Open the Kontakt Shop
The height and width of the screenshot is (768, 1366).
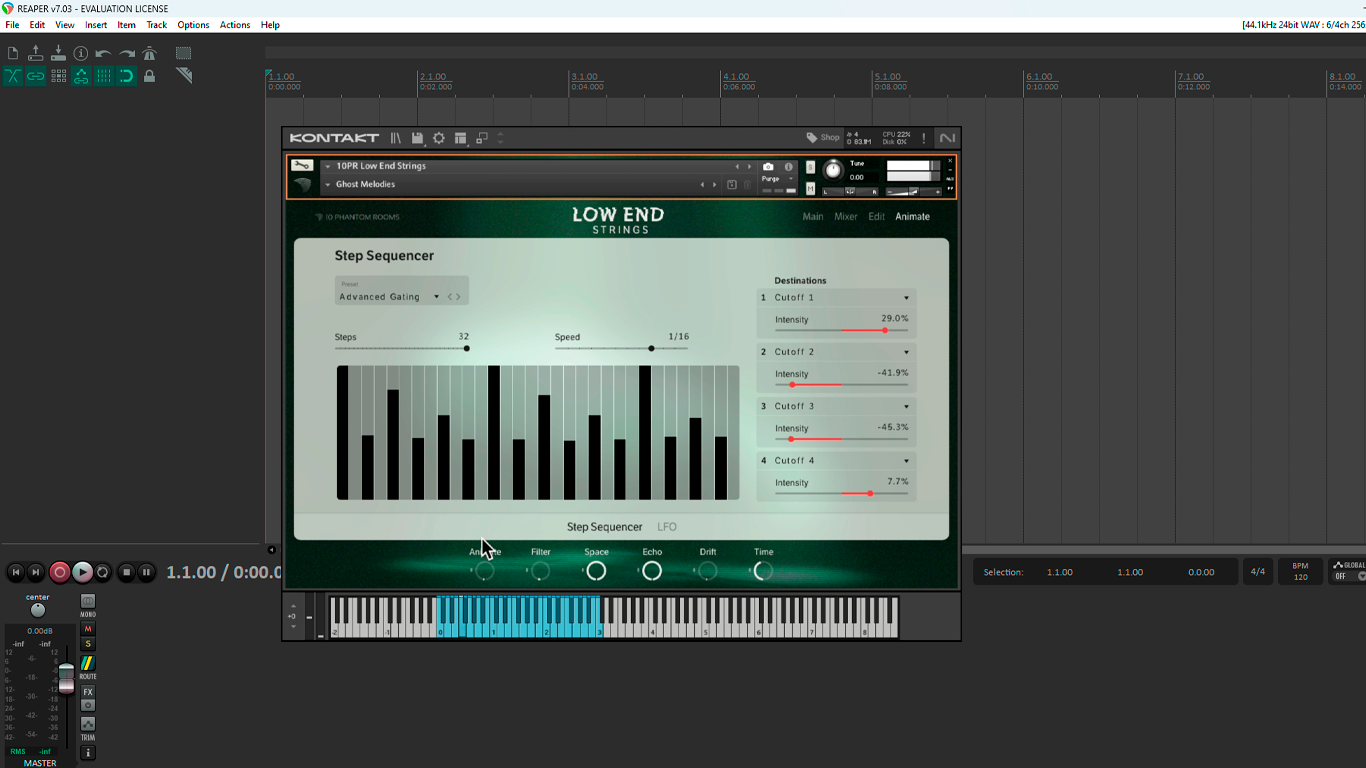point(823,138)
